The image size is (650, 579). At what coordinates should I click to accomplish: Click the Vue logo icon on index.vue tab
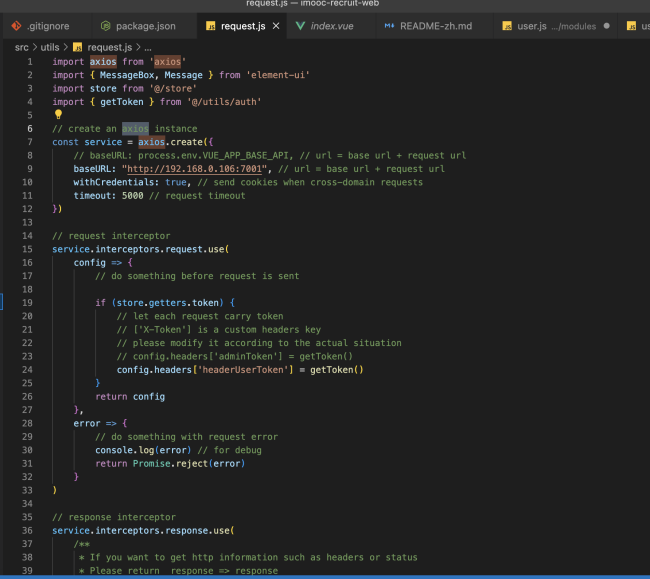tap(300, 25)
